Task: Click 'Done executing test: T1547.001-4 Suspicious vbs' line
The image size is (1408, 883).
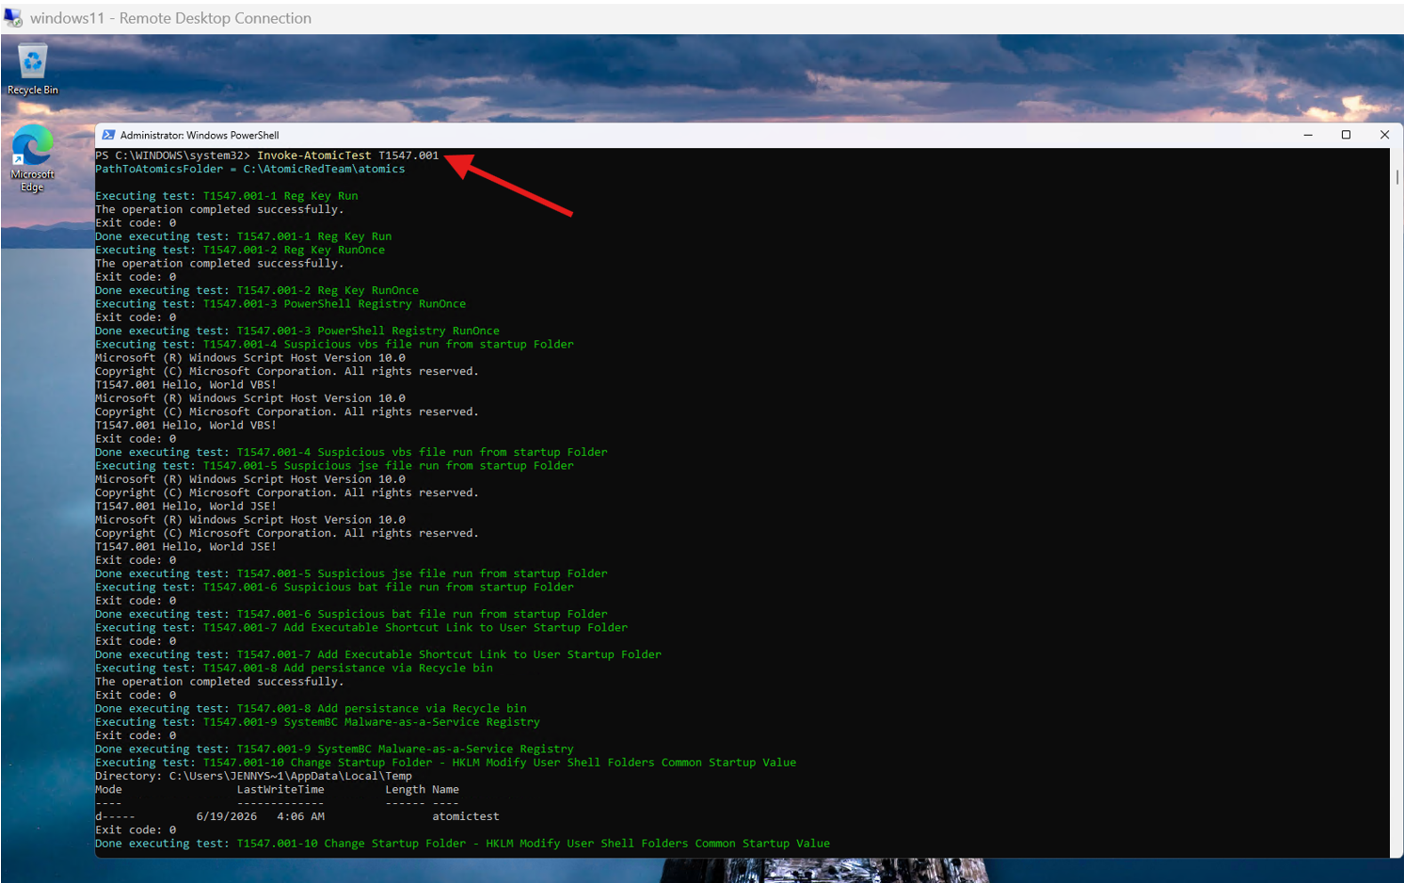Action: [x=351, y=452]
